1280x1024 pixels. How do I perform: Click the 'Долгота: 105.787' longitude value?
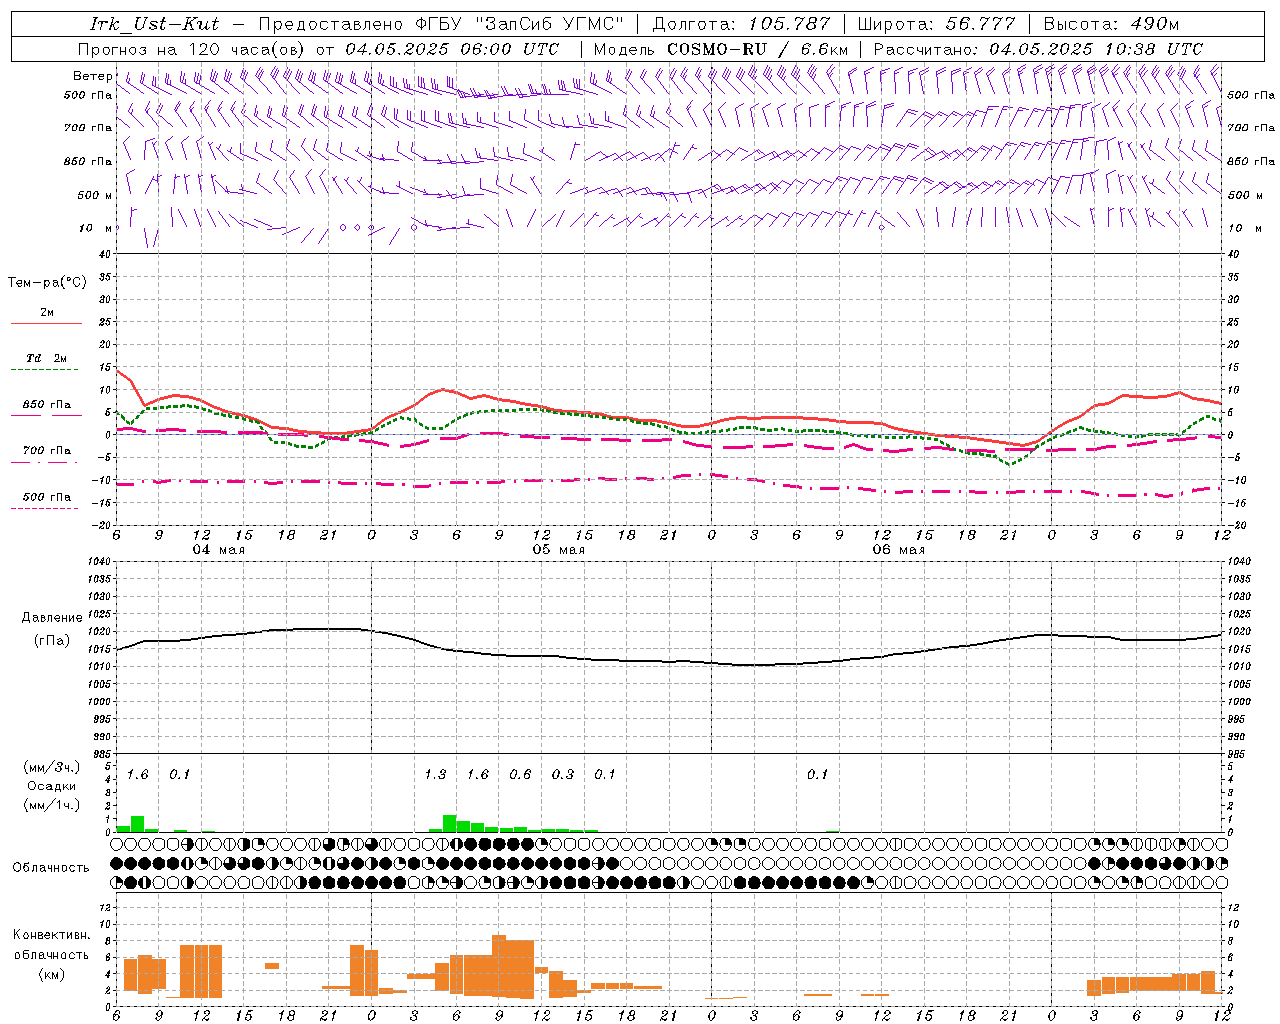click(x=741, y=24)
